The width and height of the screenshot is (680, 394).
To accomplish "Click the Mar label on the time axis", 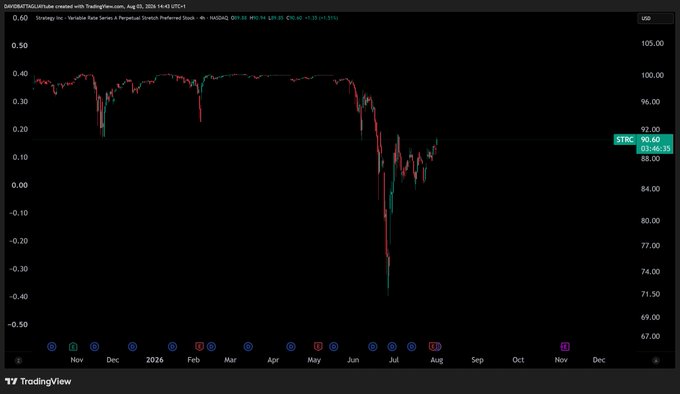I will coord(230,360).
